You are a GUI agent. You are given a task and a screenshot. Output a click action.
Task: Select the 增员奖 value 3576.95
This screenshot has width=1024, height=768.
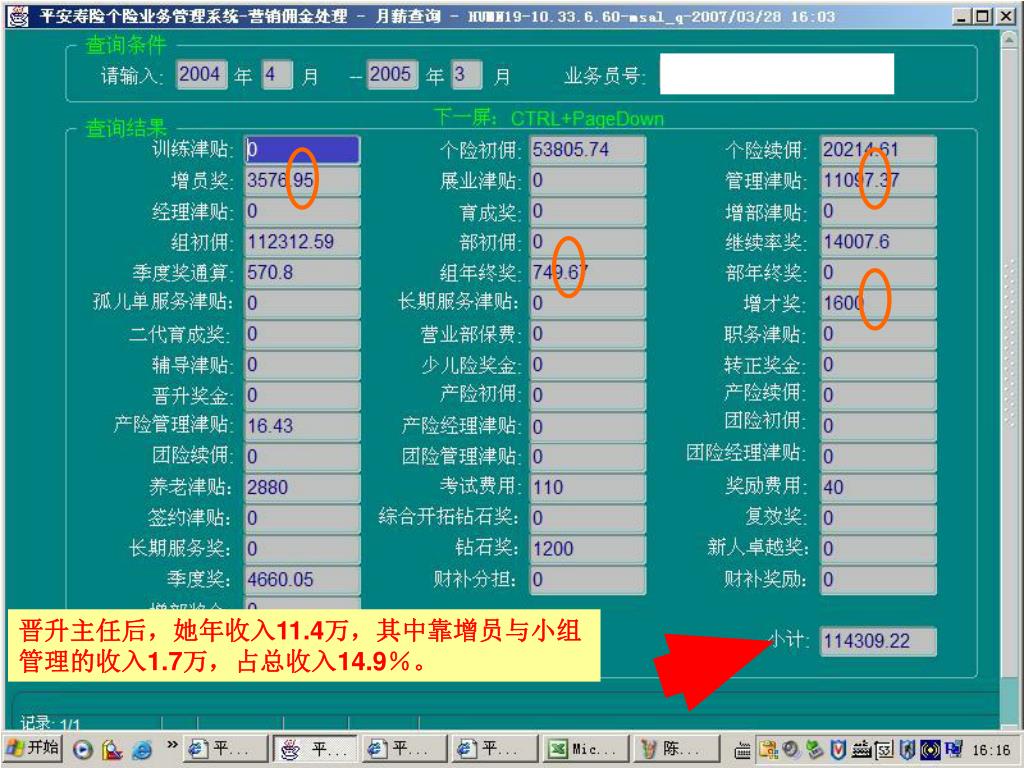[x=302, y=181]
